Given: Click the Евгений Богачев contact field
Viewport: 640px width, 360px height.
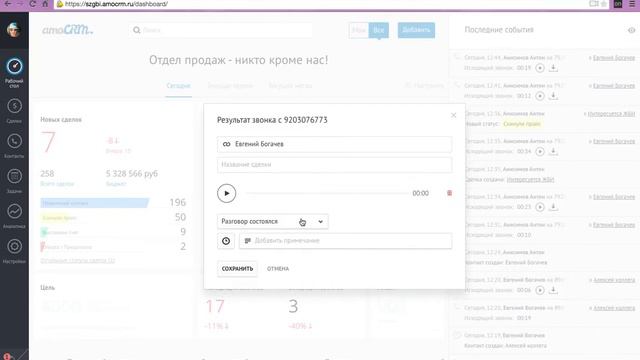Looking at the screenshot, I should pos(334,144).
